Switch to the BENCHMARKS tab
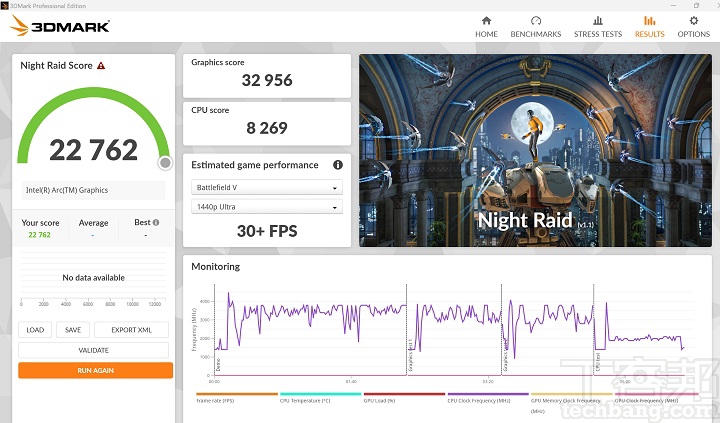 [x=535, y=27]
